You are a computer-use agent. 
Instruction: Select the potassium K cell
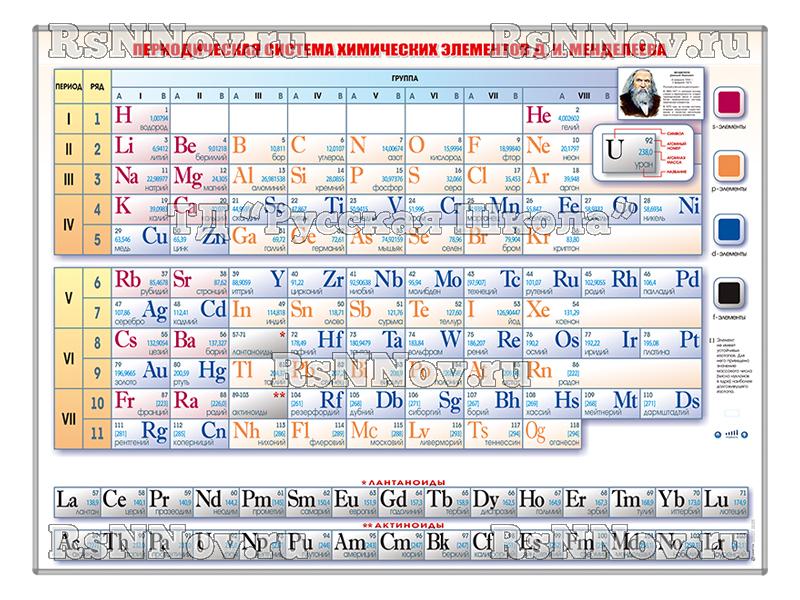point(141,209)
